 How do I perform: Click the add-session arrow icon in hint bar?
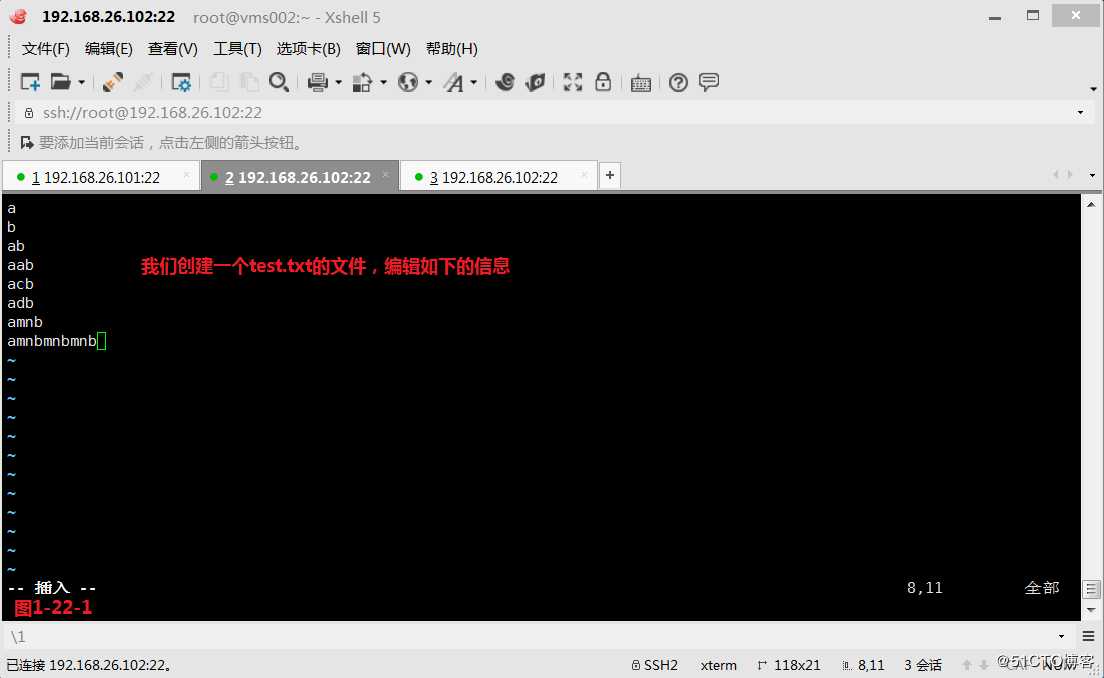27,143
